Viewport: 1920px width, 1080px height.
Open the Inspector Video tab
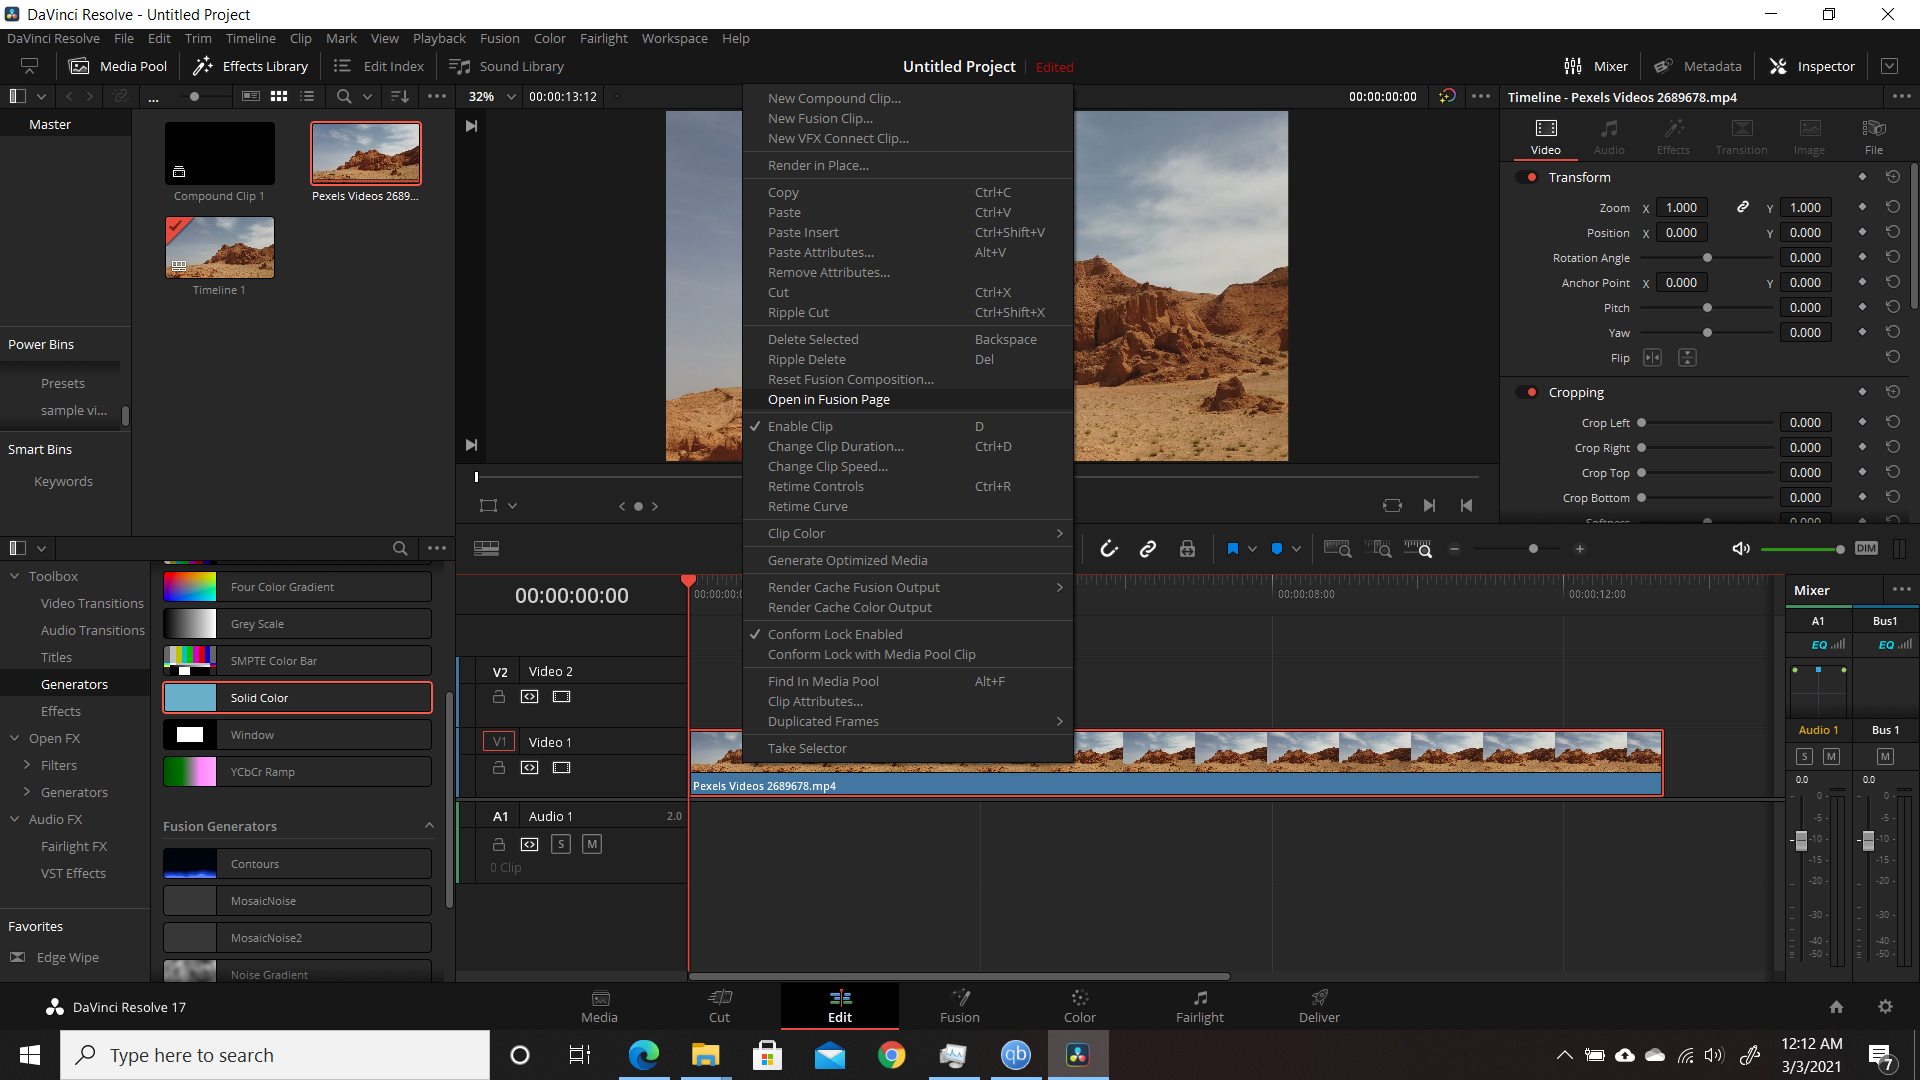(x=1545, y=137)
